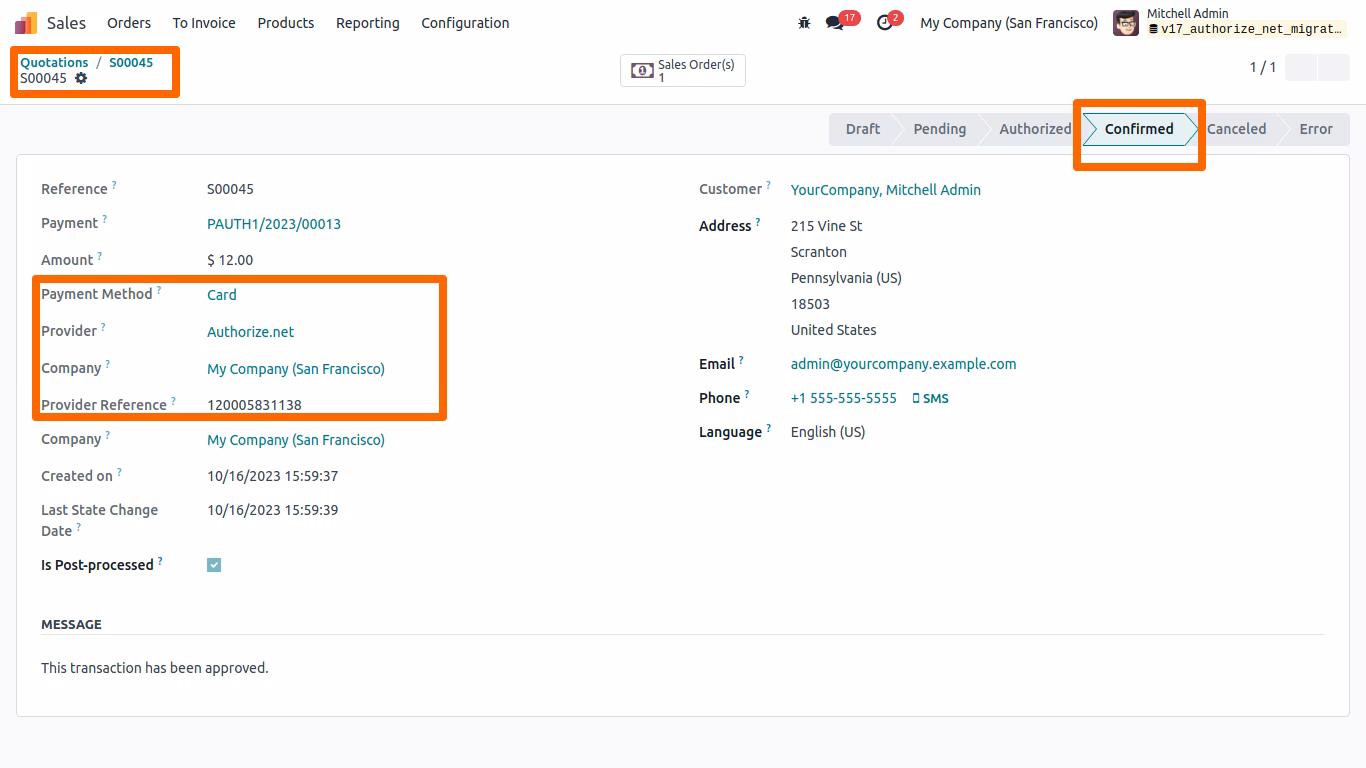Open the Card payment method link
1366x768 pixels.
222,295
